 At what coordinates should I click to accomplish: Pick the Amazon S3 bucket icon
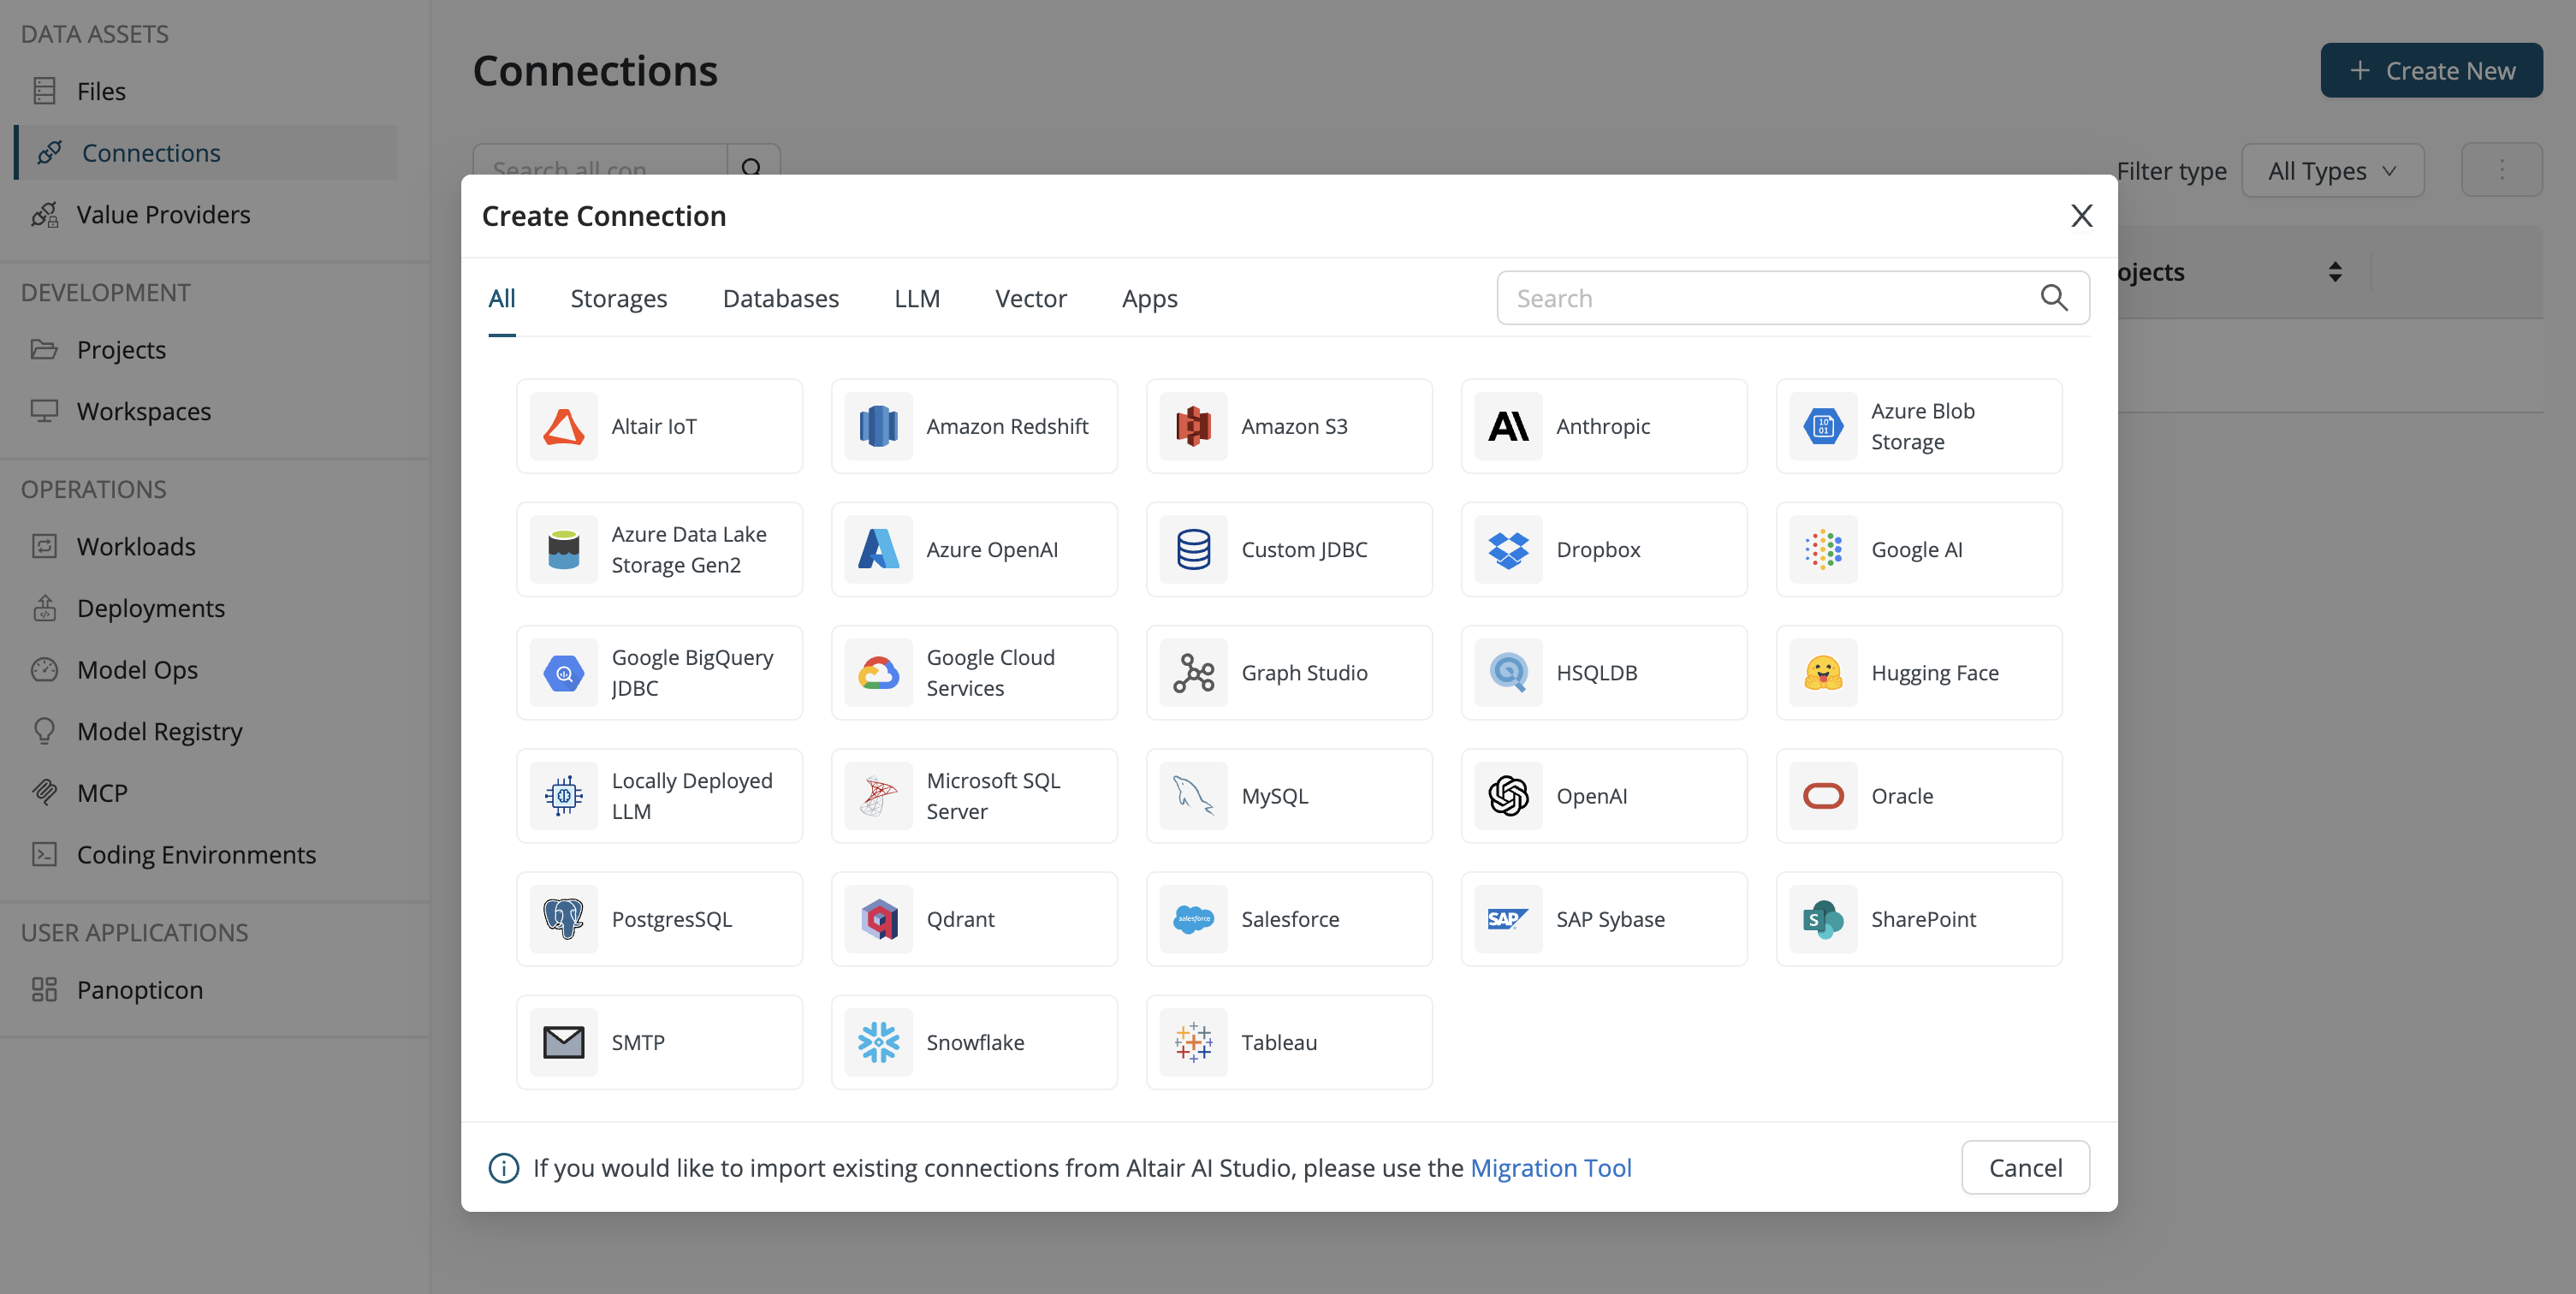coord(1194,426)
